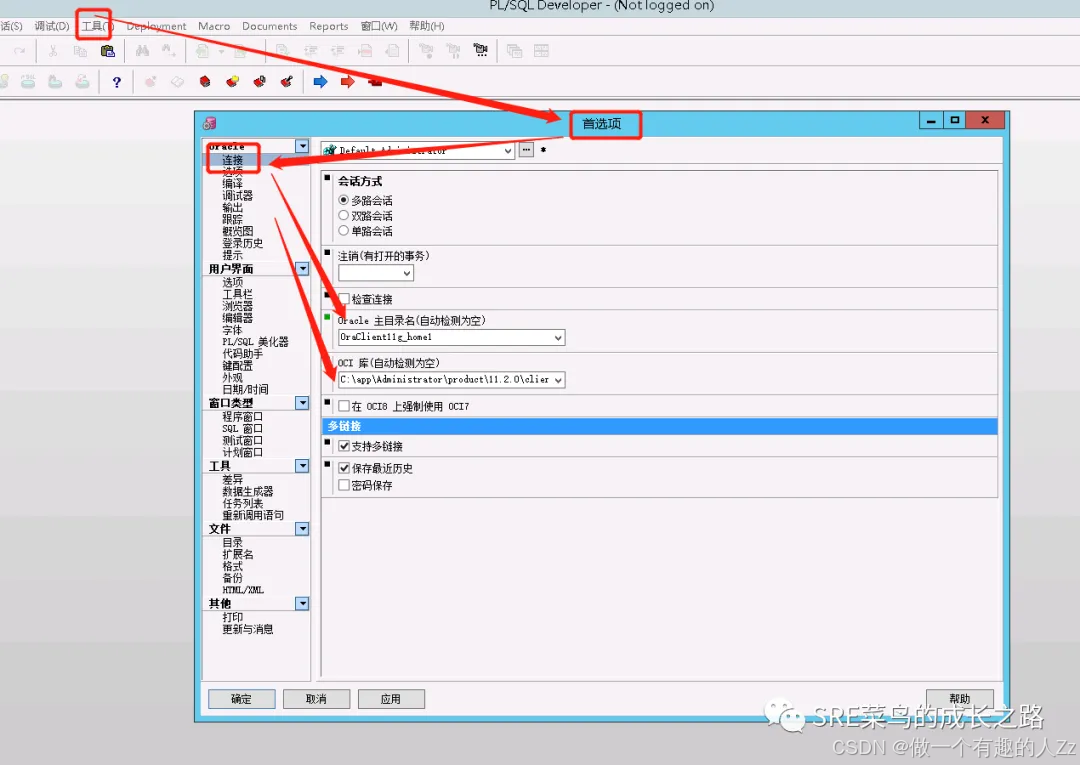Image resolution: width=1080 pixels, height=765 pixels.
Task: Open the 工具 menu in menu bar
Action: pos(96,26)
